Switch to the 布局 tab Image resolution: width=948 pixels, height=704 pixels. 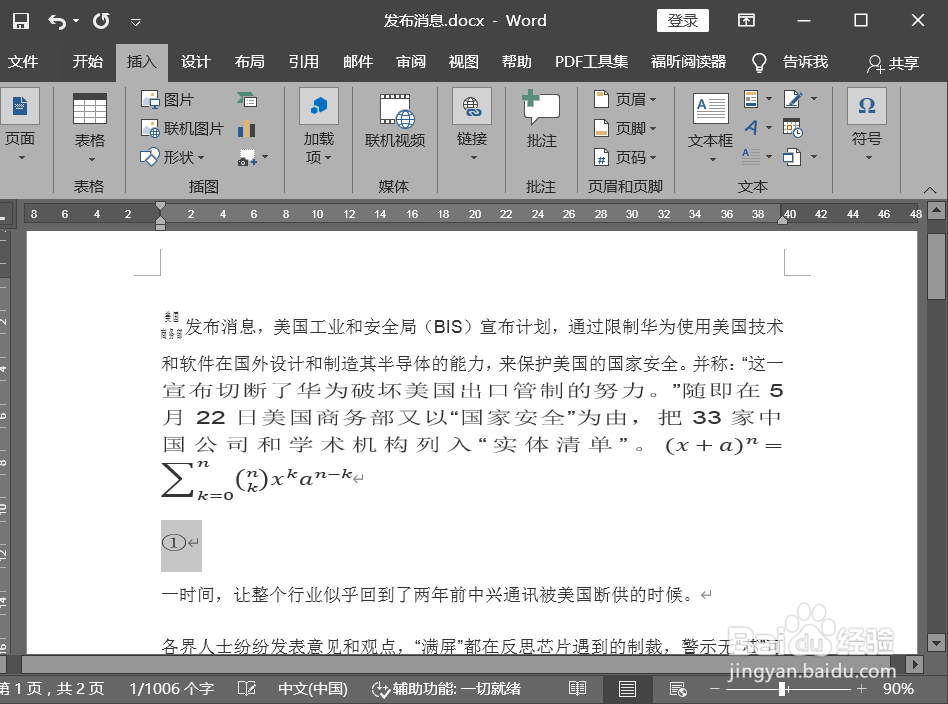[x=250, y=62]
